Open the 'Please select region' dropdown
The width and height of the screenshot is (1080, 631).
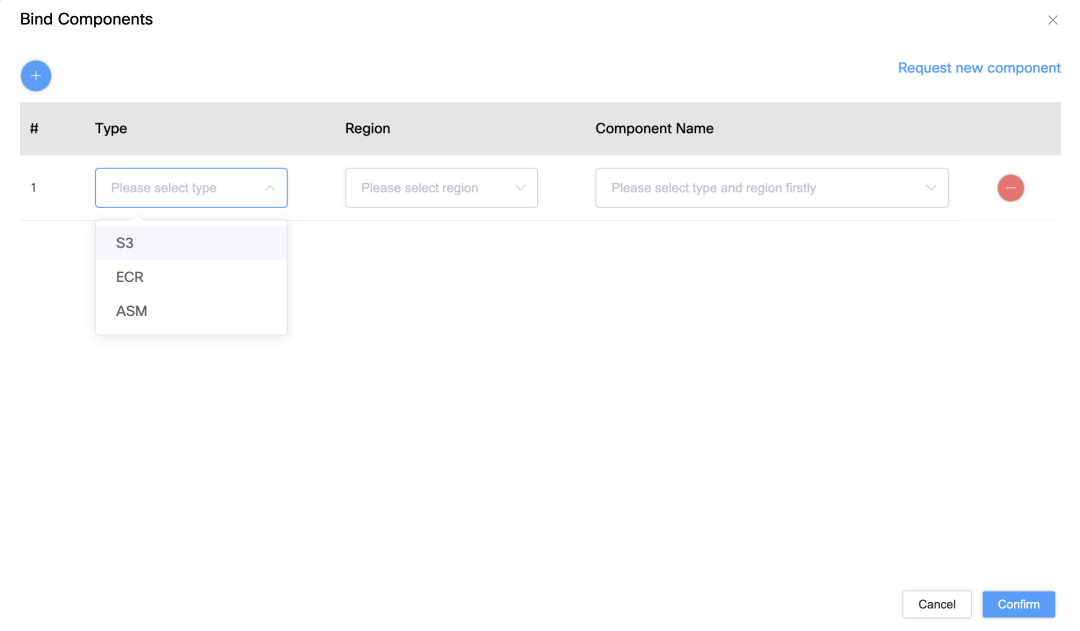click(x=430, y=188)
